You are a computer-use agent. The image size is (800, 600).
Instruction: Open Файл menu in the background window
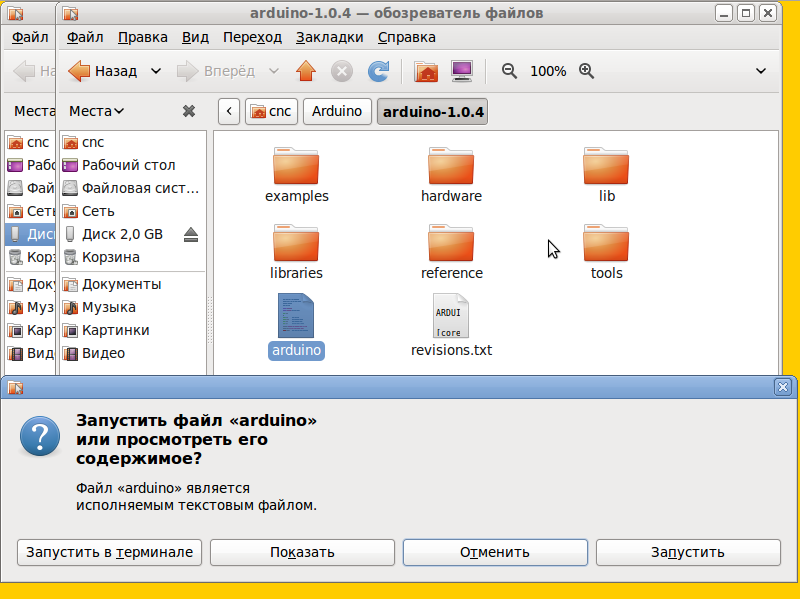click(x=30, y=37)
